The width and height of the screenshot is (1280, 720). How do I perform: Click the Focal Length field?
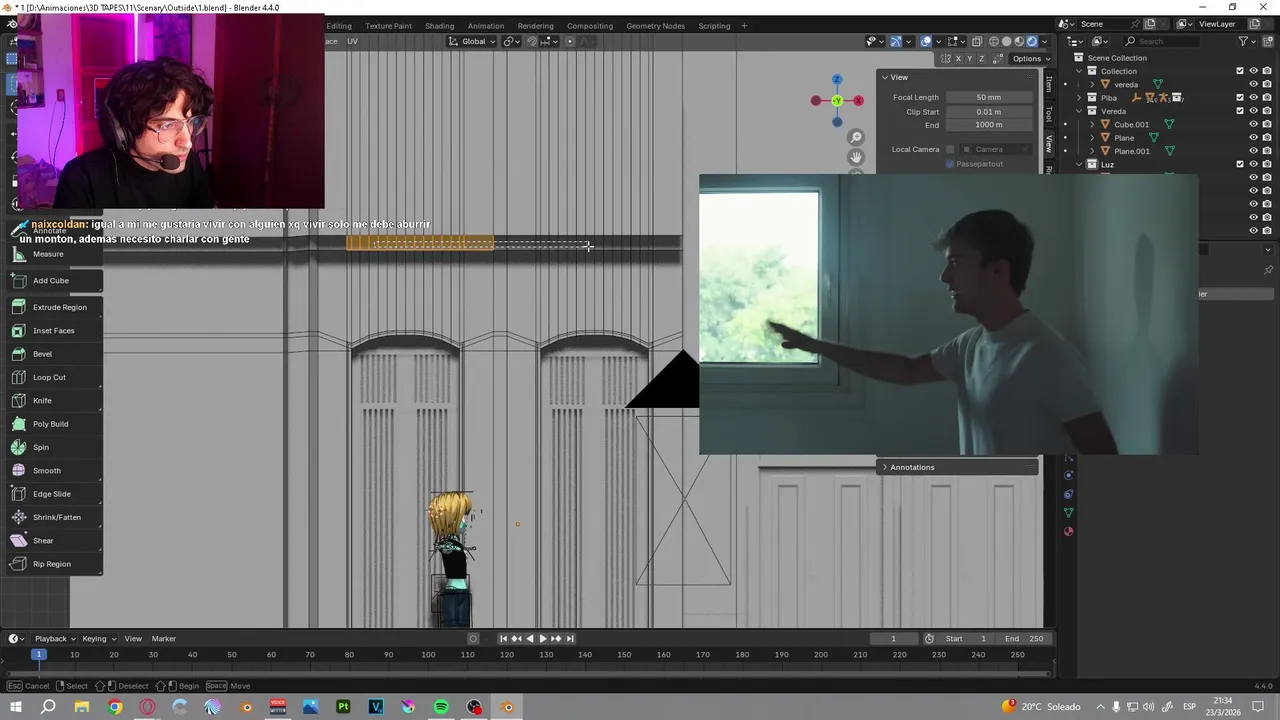pos(988,97)
